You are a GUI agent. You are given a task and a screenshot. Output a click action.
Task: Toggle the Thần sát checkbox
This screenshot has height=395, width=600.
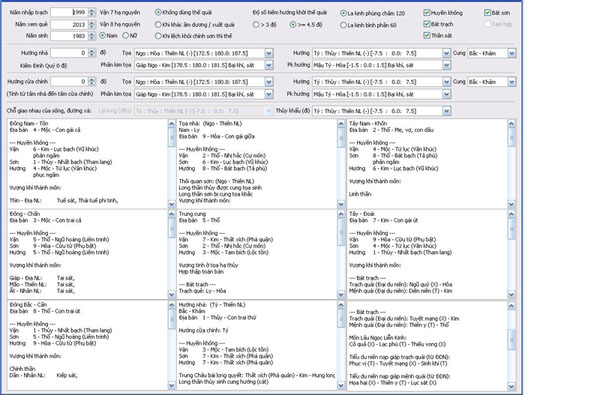(x=427, y=36)
